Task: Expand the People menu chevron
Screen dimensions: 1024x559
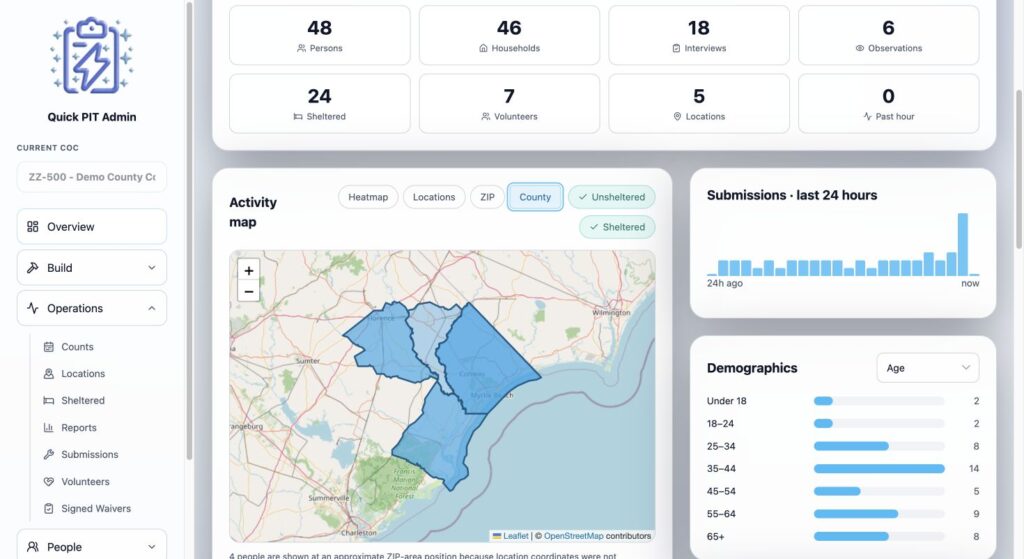Action: (152, 547)
